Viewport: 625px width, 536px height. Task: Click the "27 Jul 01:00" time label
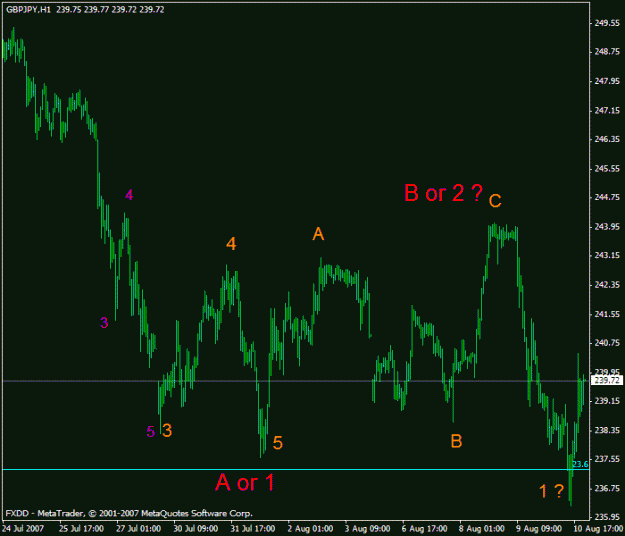point(139,529)
